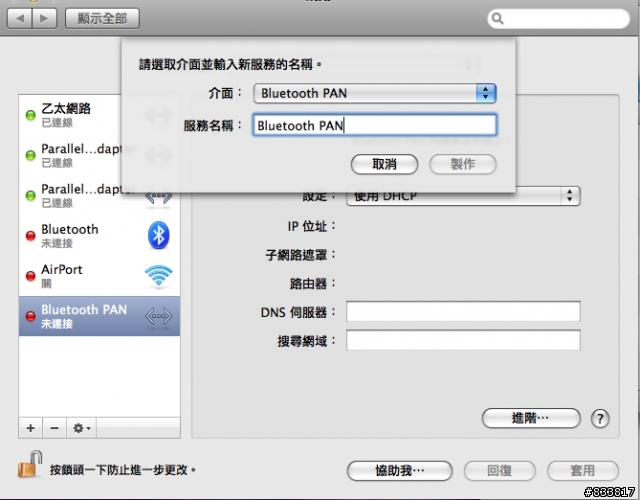The height and width of the screenshot is (500, 640).
Task: Click into the 服務名稱 service name field
Action: point(375,125)
